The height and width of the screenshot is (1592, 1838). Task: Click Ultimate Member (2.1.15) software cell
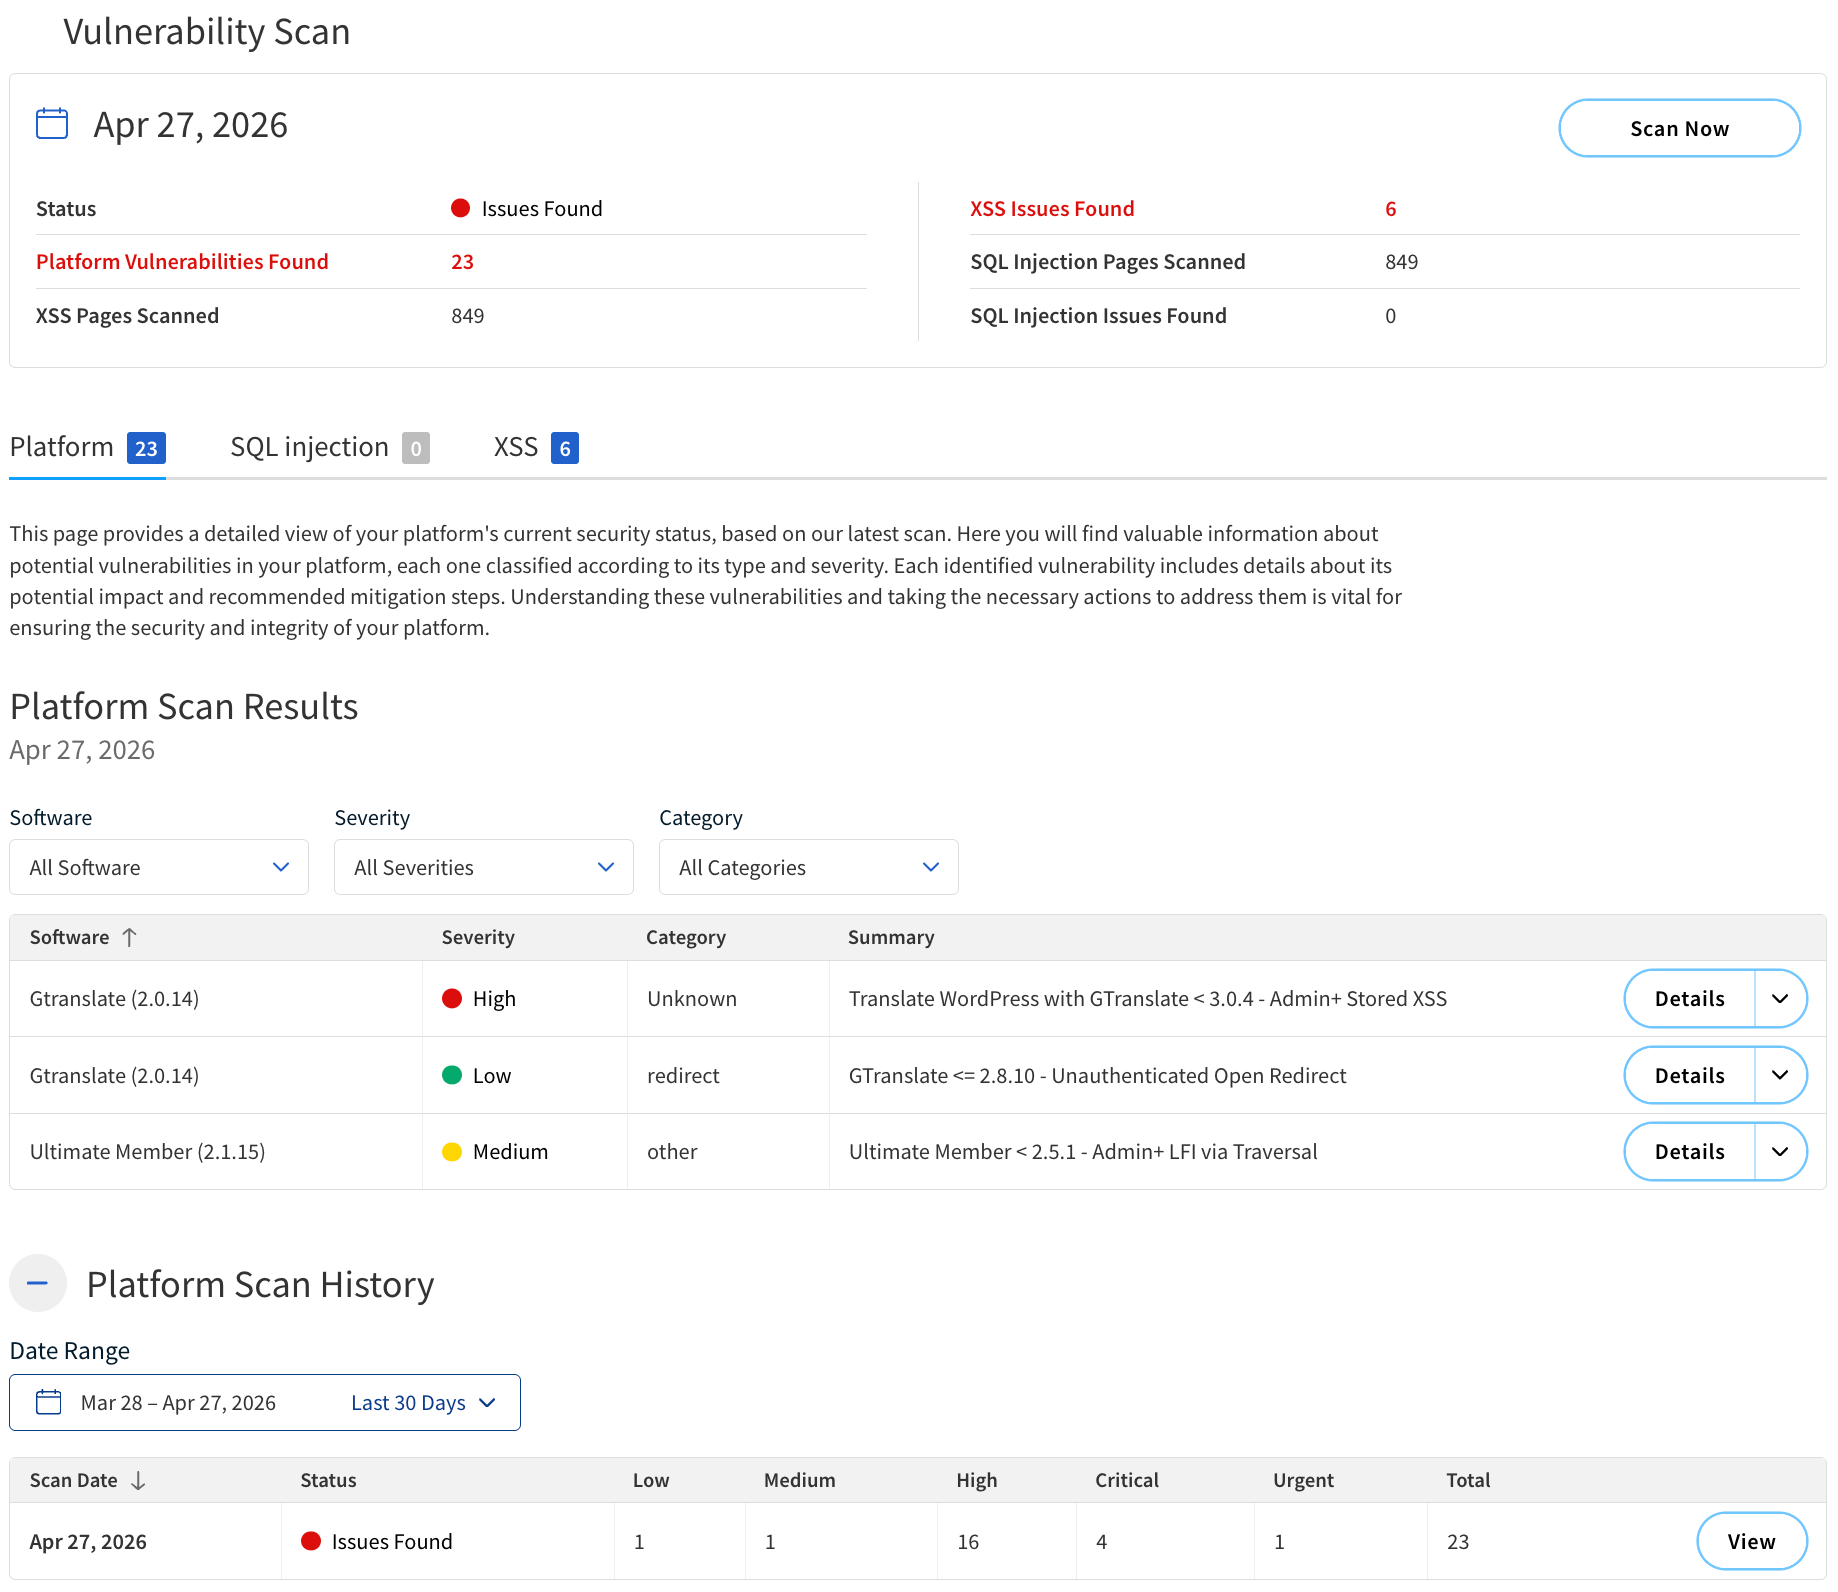pos(148,1151)
